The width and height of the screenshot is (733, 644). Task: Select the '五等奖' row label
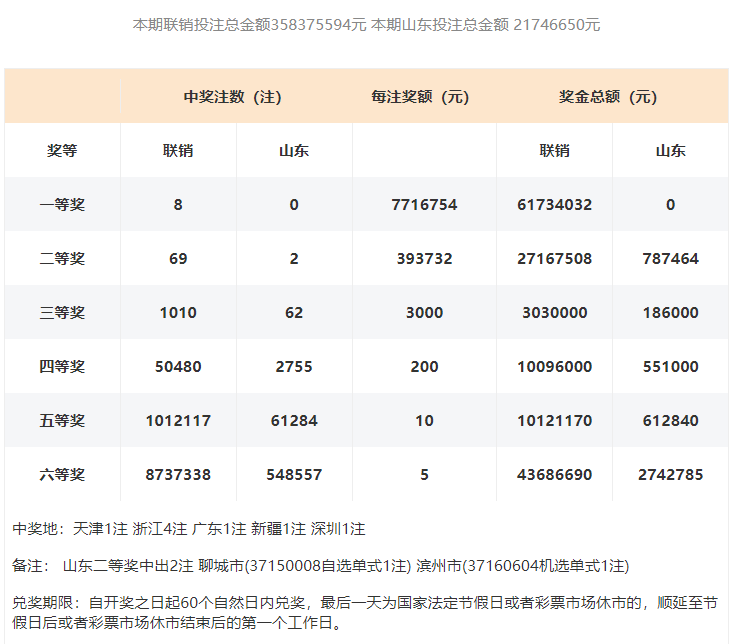point(62,421)
